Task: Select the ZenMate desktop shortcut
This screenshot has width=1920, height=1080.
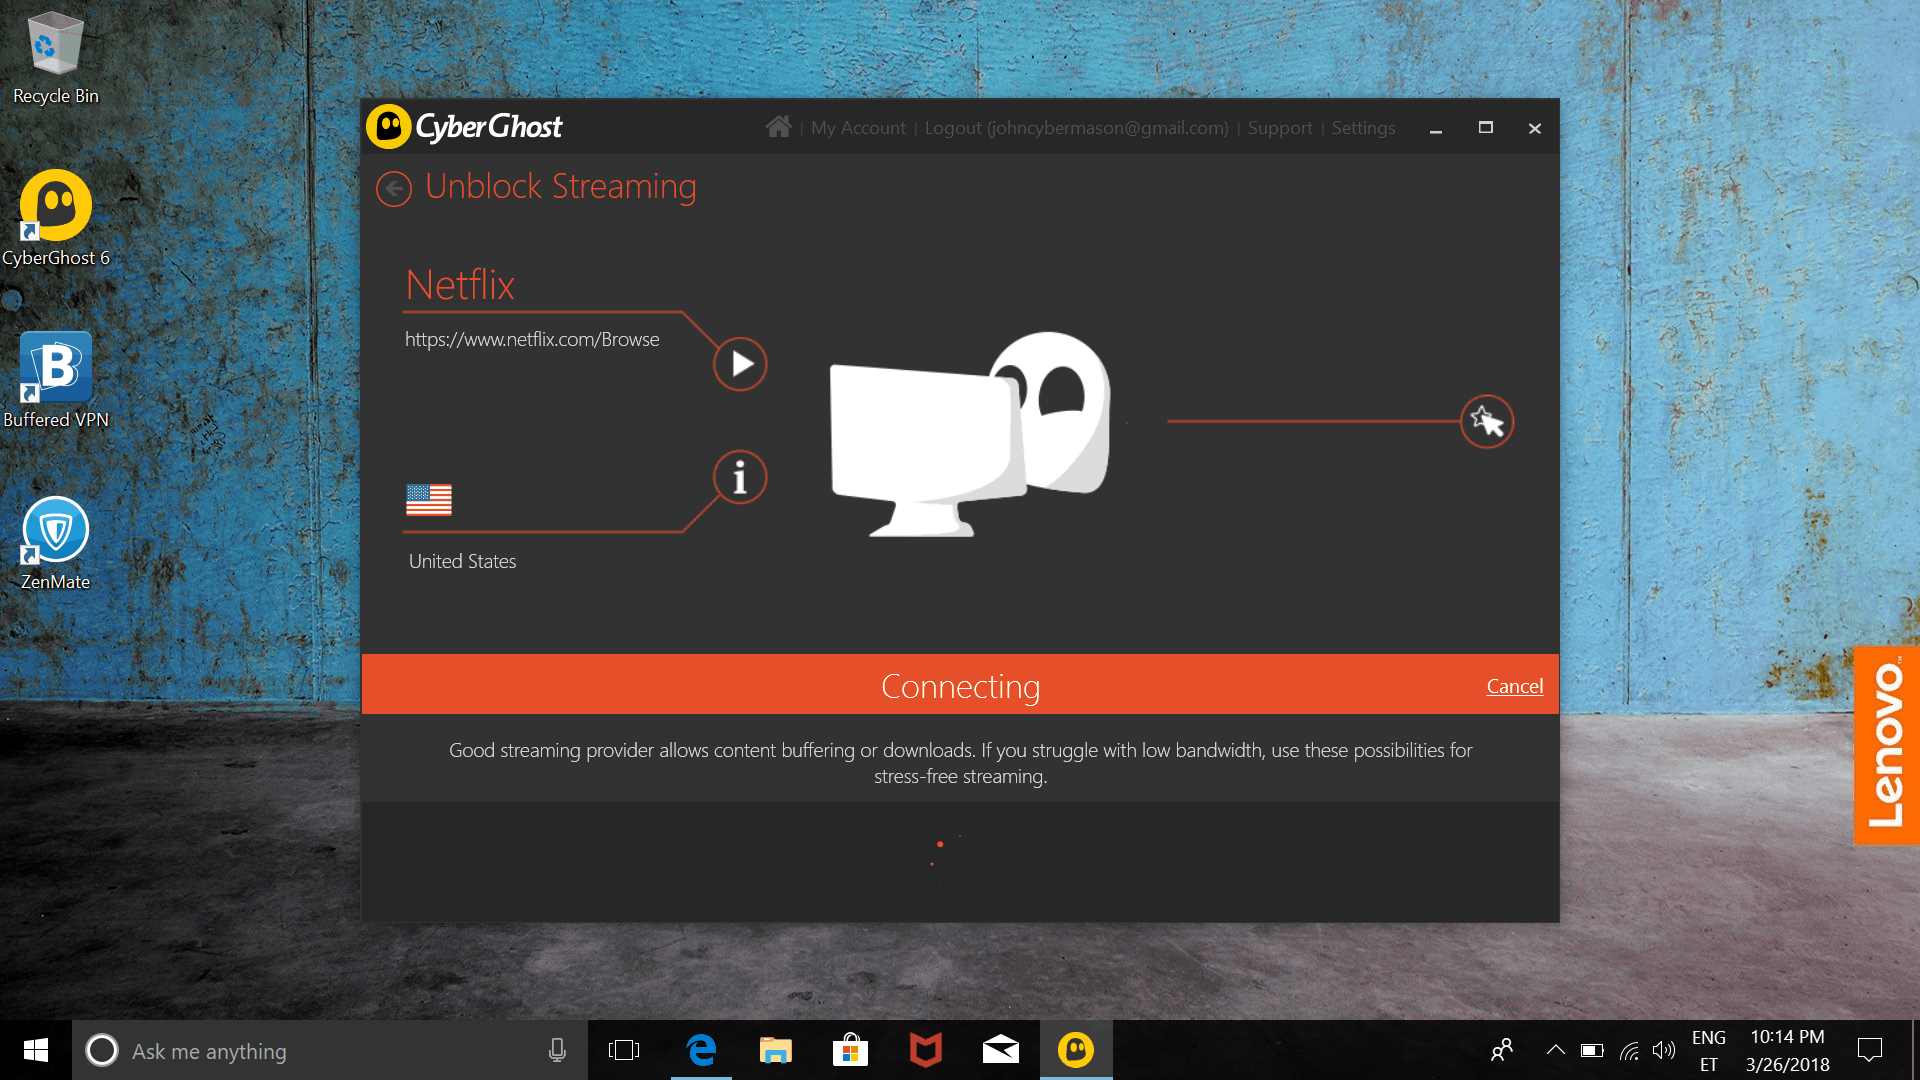Action: pos(56,544)
